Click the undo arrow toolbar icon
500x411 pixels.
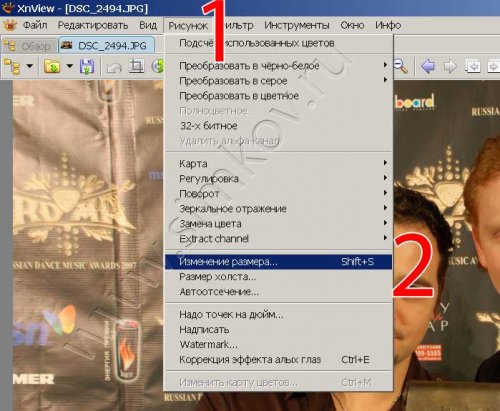pyautogui.click(x=114, y=67)
